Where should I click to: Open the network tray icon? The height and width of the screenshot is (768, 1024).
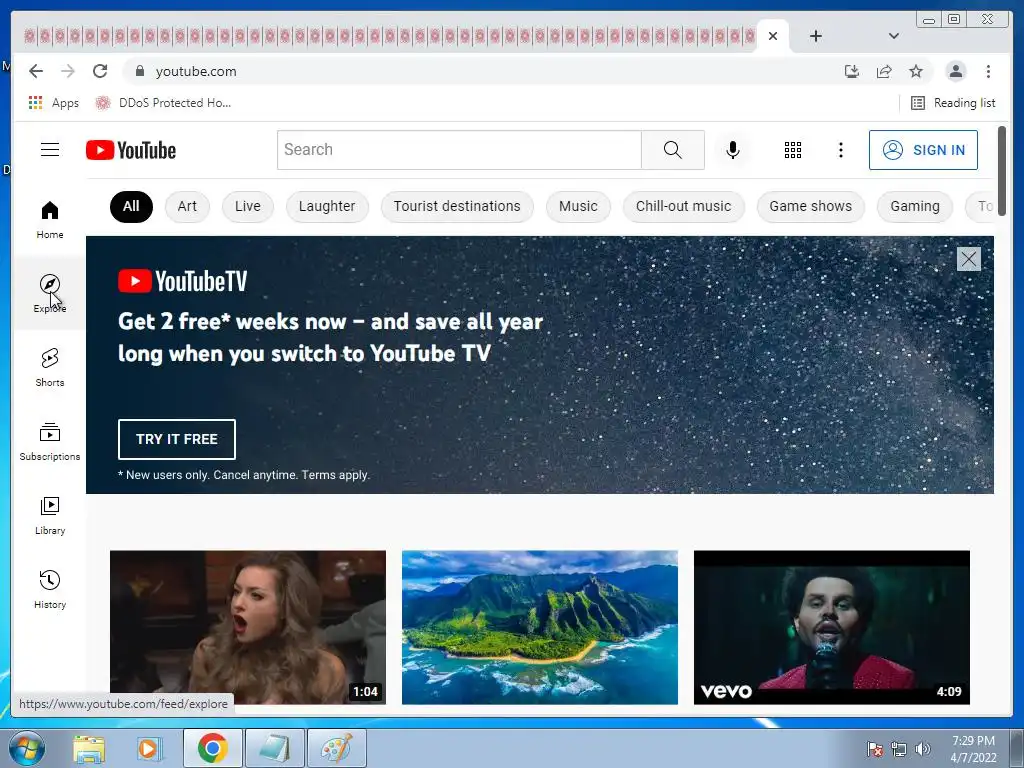point(899,749)
